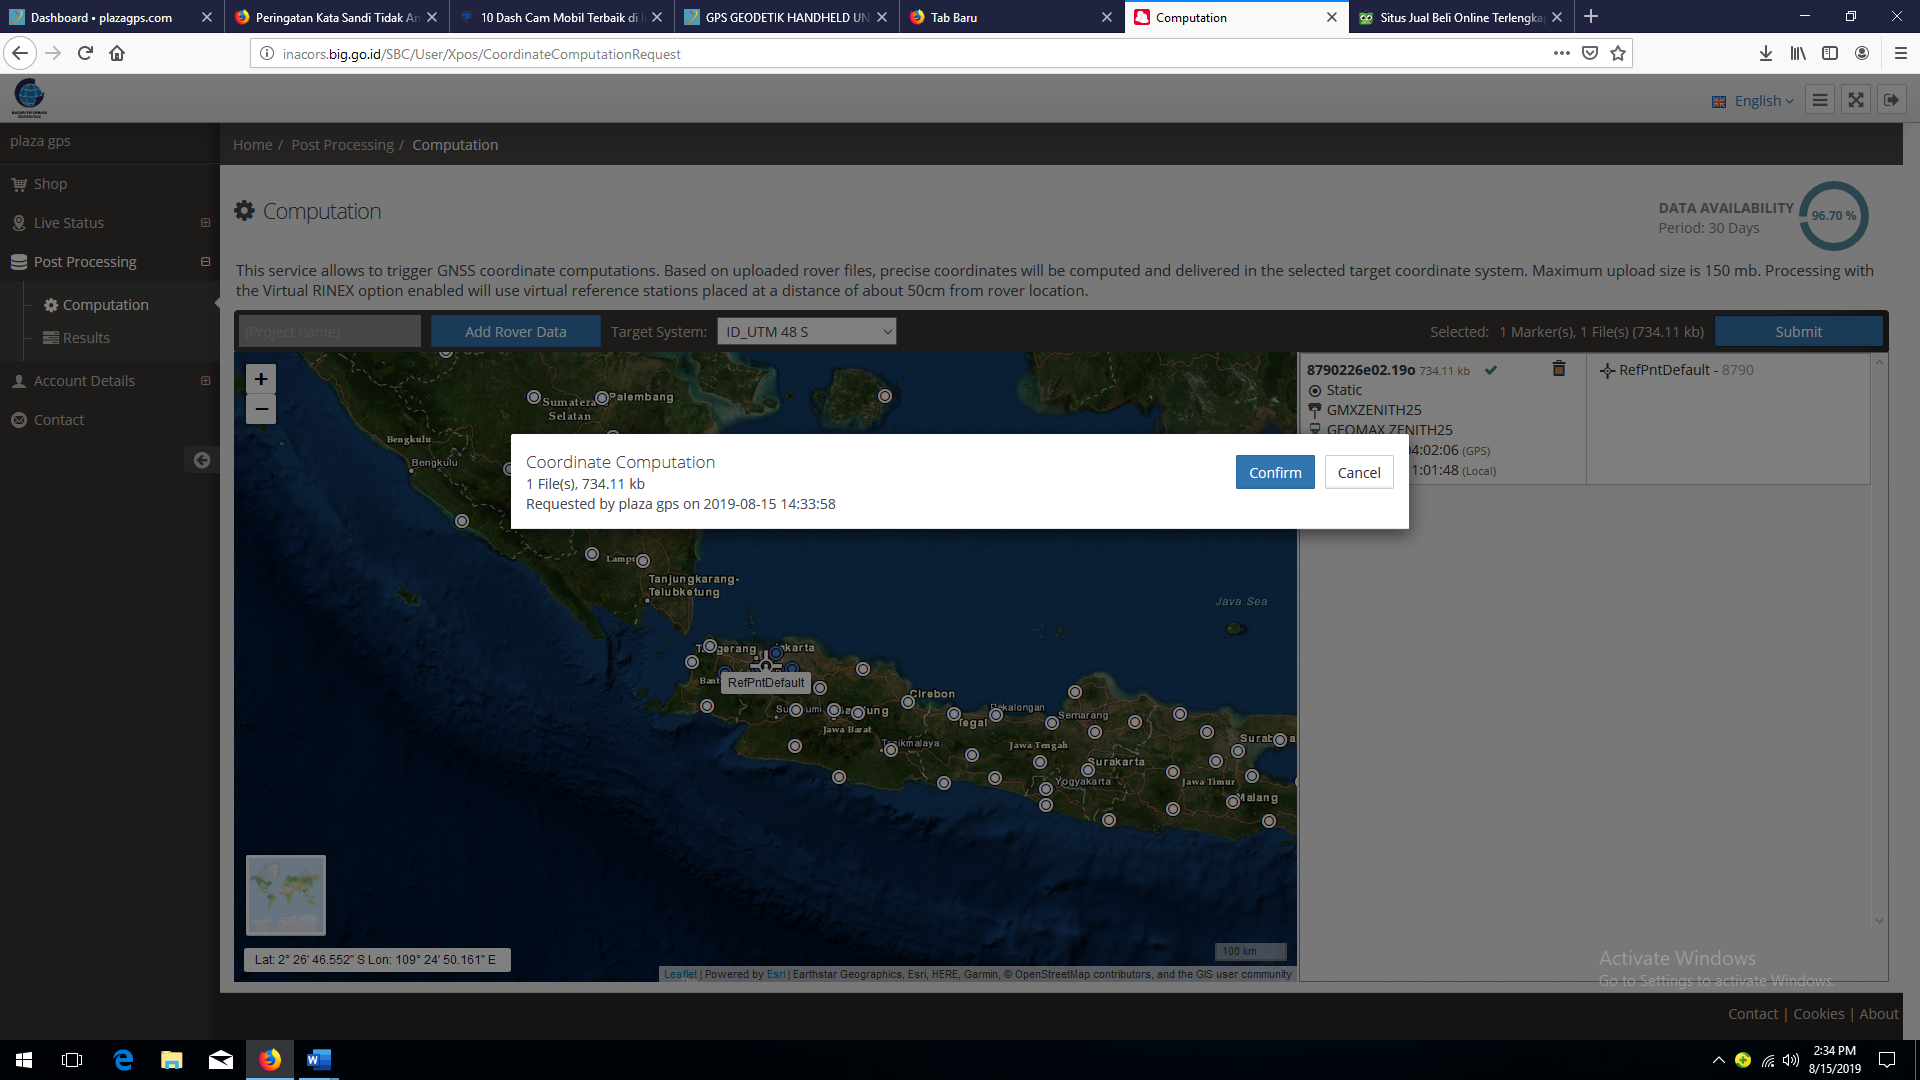Click the trash icon for rover file
1920x1080 pixels.
pyautogui.click(x=1558, y=369)
